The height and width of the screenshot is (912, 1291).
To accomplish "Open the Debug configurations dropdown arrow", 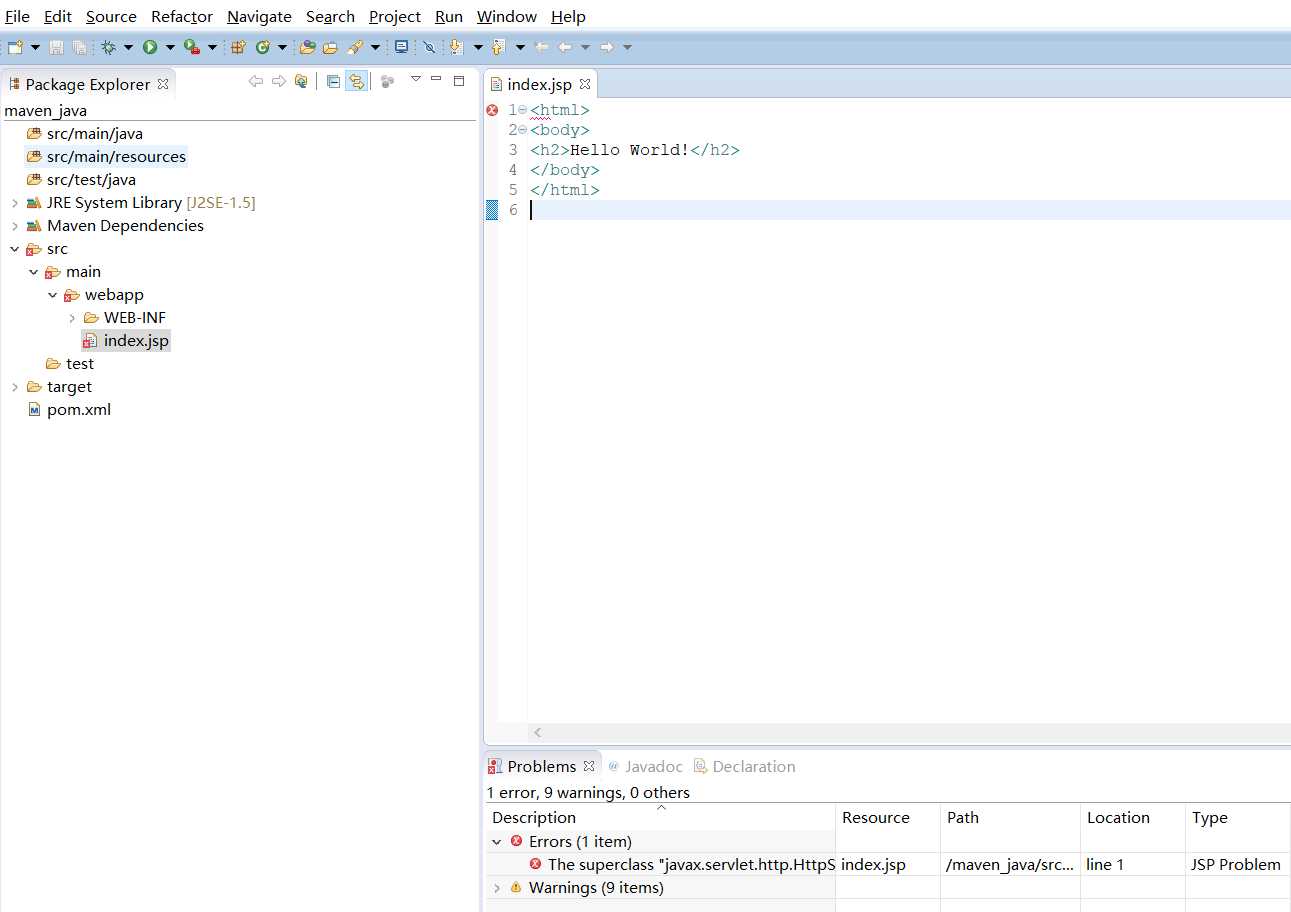I will click(x=128, y=47).
